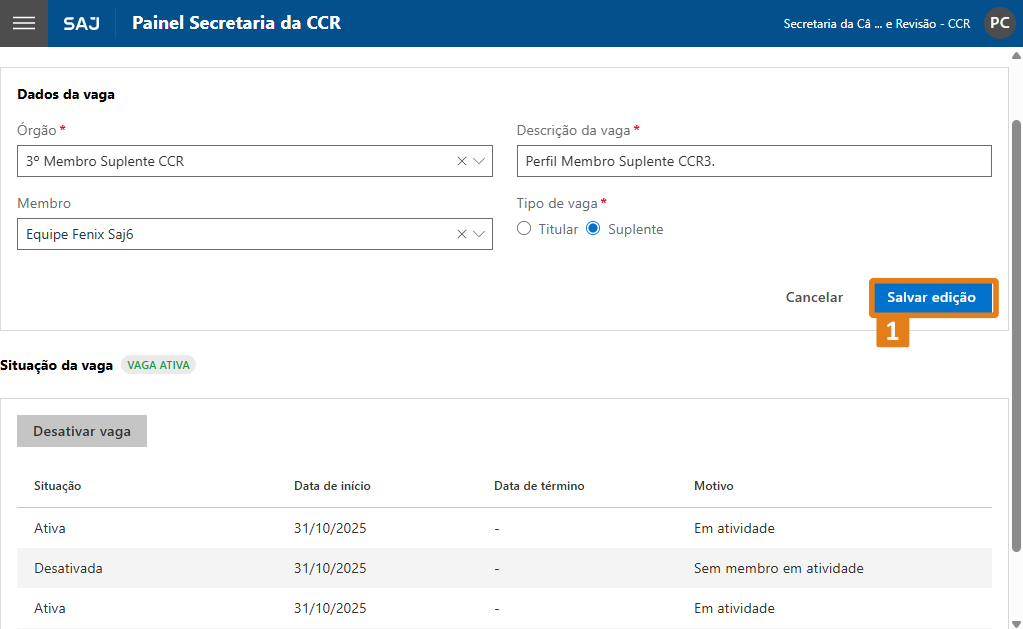1023x629 pixels.
Task: Click the Descrição da vaga text field
Action: pos(753,161)
